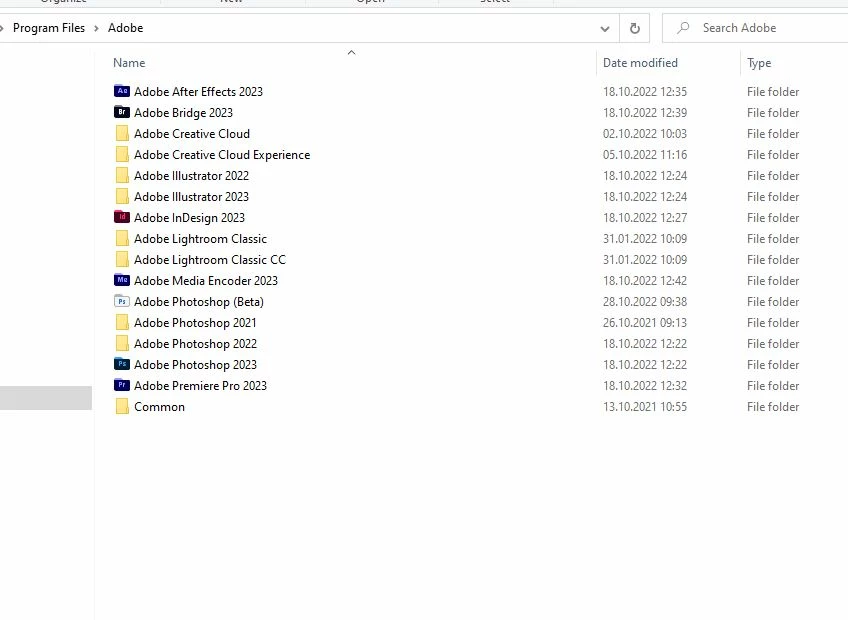Select the Adobe Creative Cloud Experience folder icon
848x620 pixels.
coord(122,155)
